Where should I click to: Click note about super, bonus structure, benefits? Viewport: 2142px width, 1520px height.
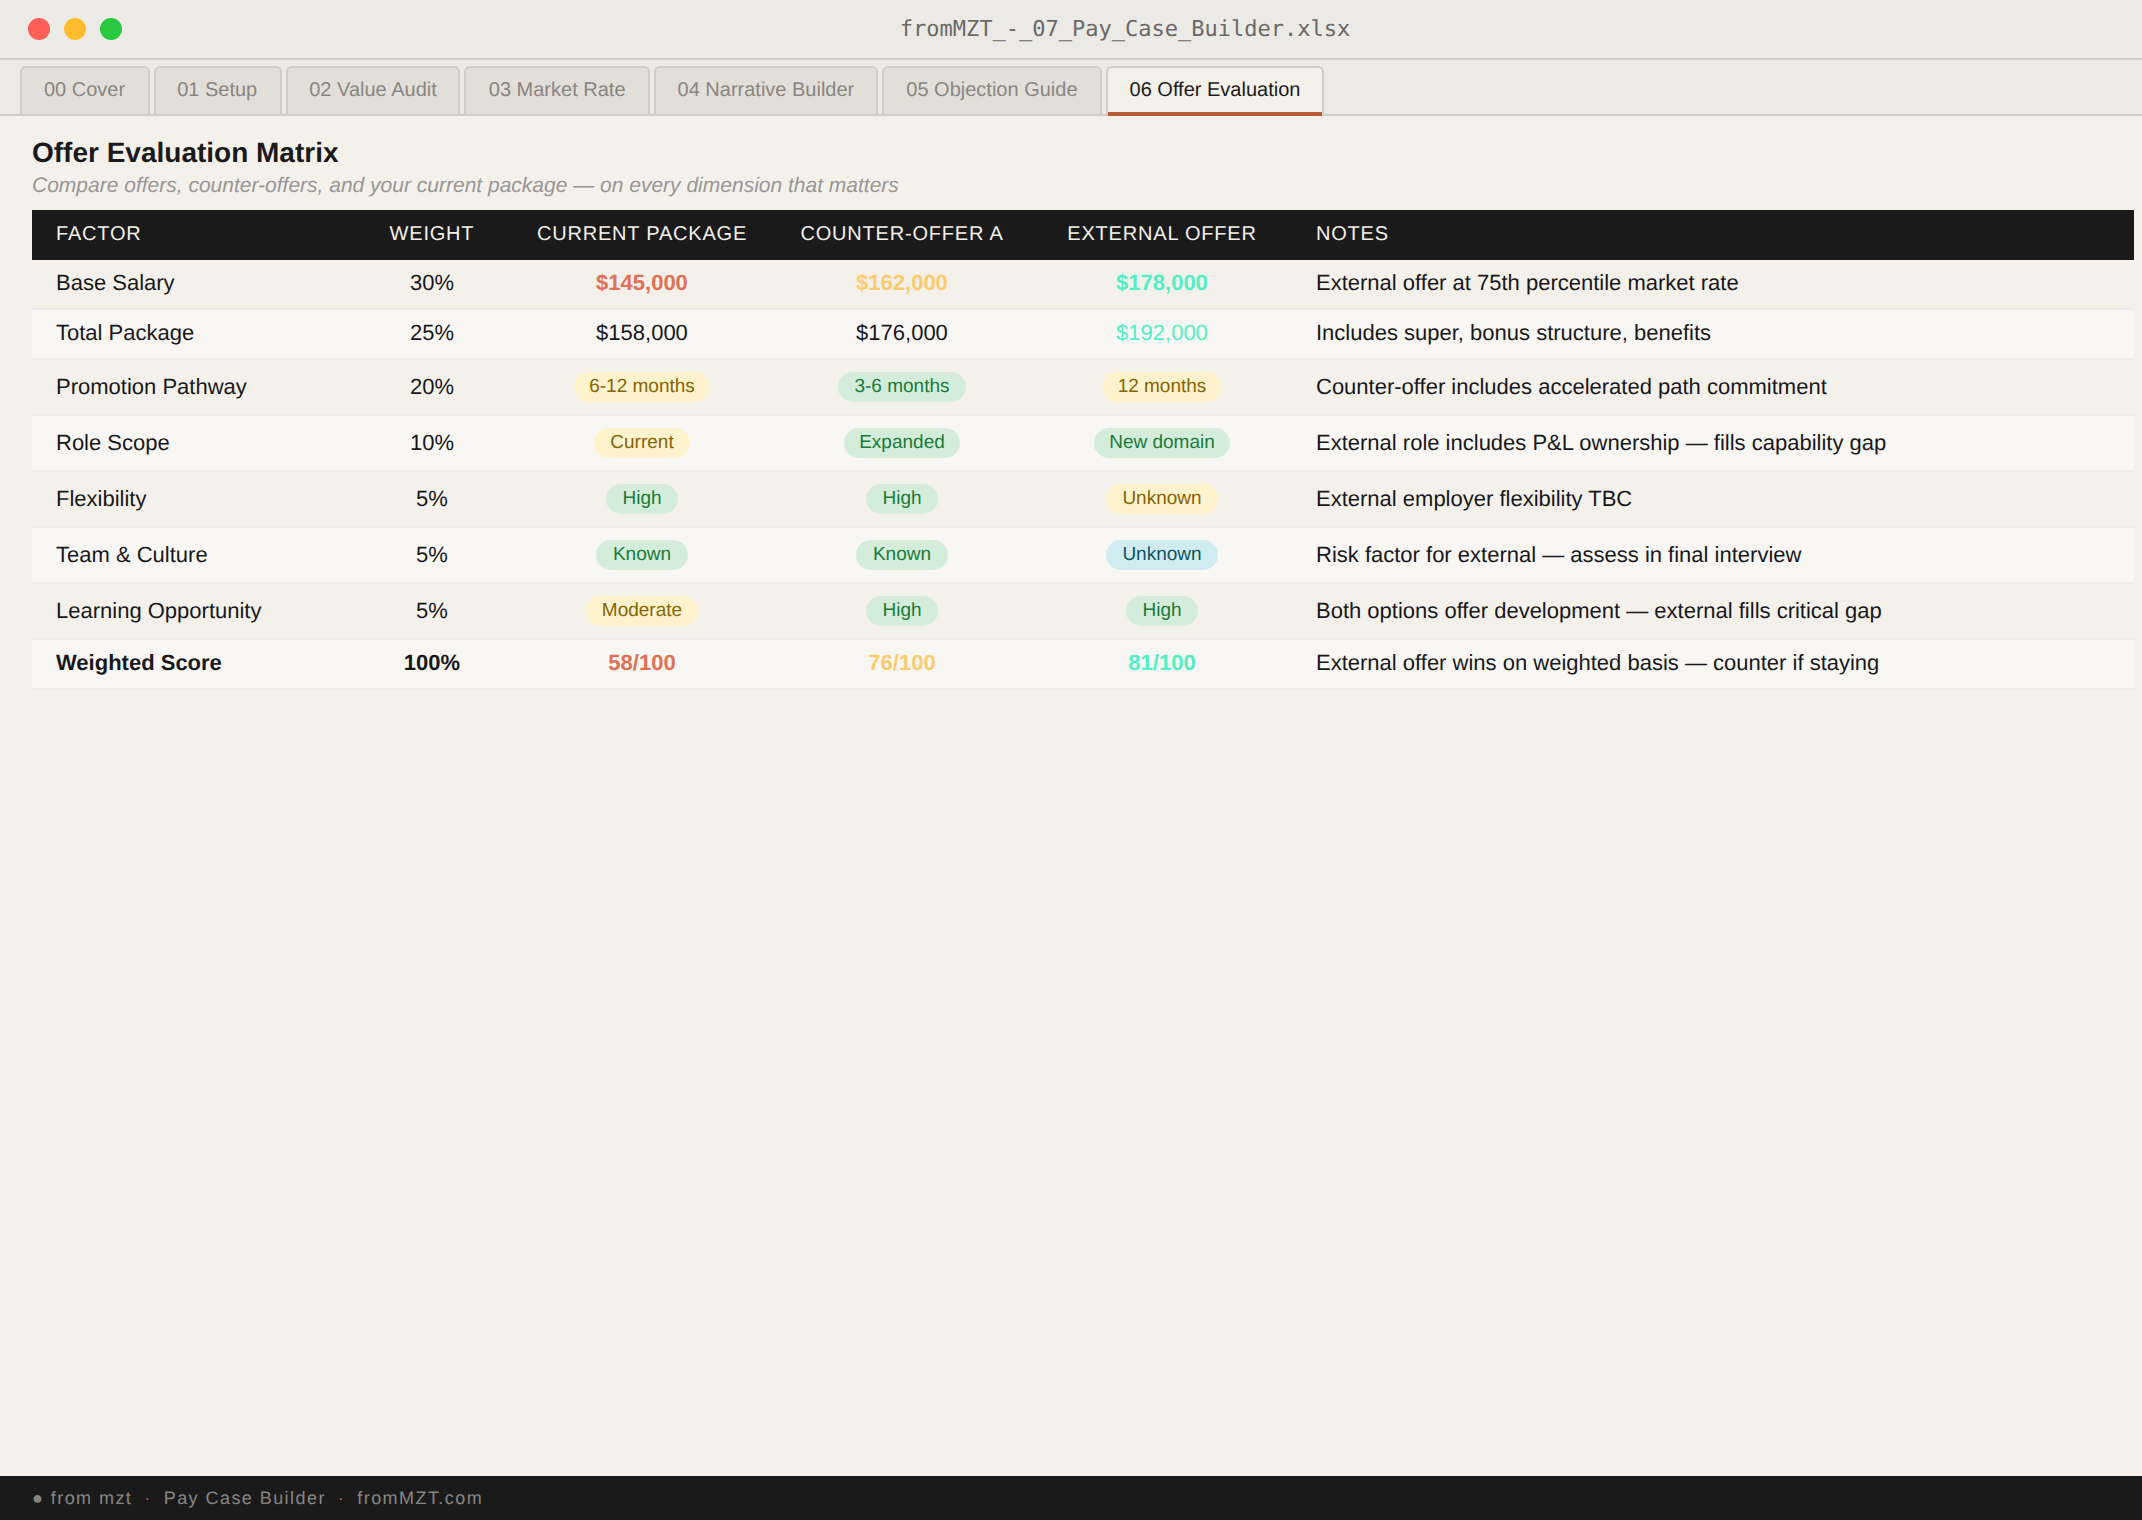tap(1513, 333)
